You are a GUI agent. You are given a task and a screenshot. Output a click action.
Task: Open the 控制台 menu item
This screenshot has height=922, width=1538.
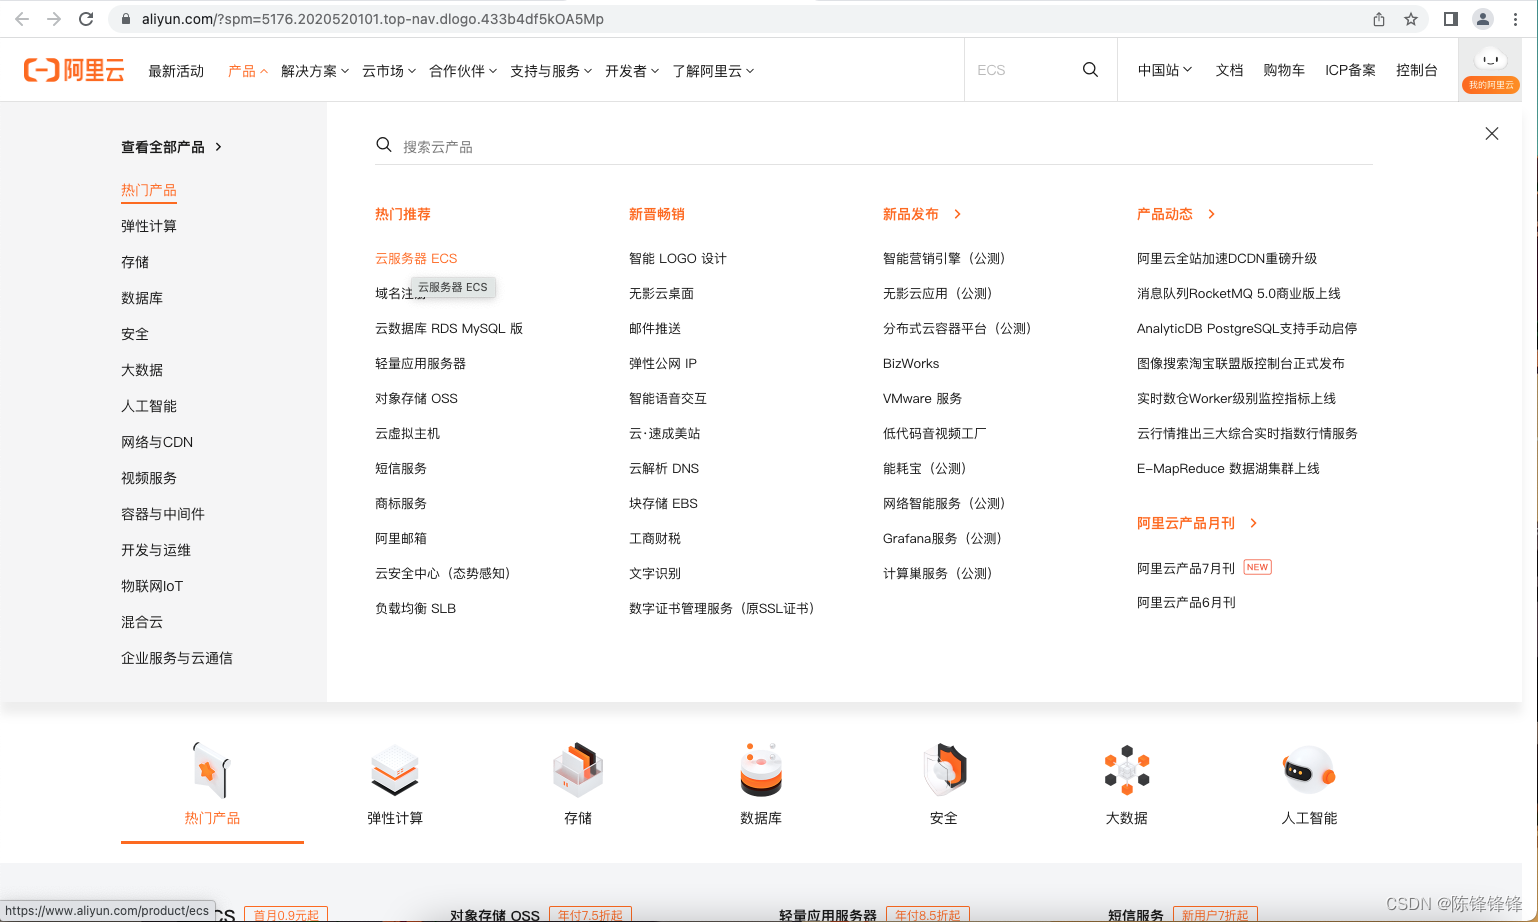pos(1417,70)
